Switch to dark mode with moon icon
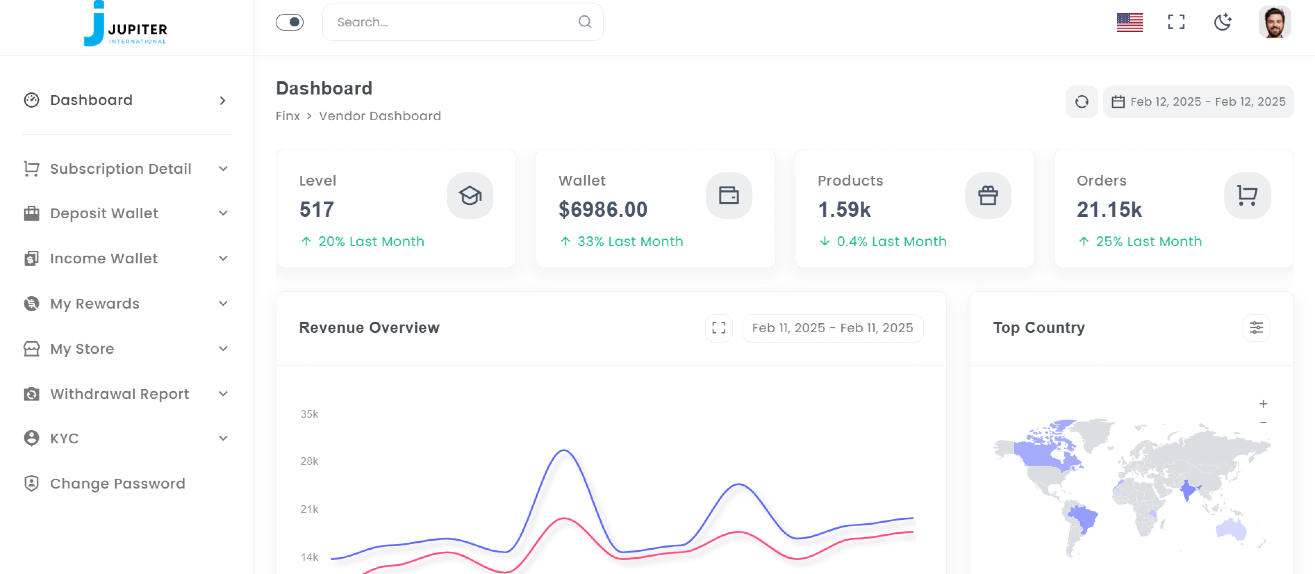 (1222, 22)
